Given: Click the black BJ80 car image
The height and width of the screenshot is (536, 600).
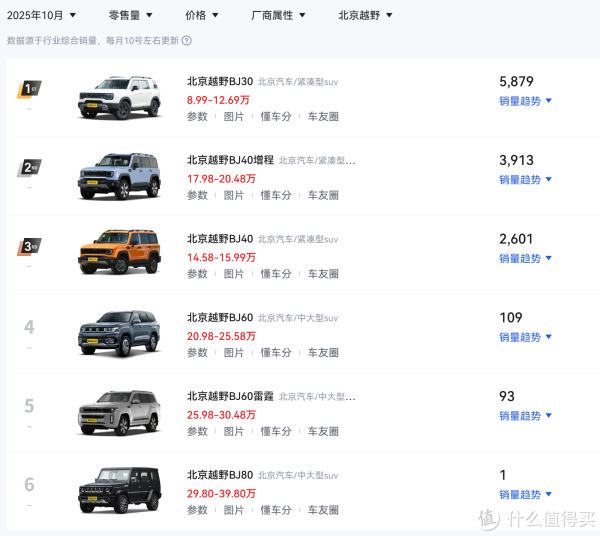Looking at the screenshot, I should [119, 489].
